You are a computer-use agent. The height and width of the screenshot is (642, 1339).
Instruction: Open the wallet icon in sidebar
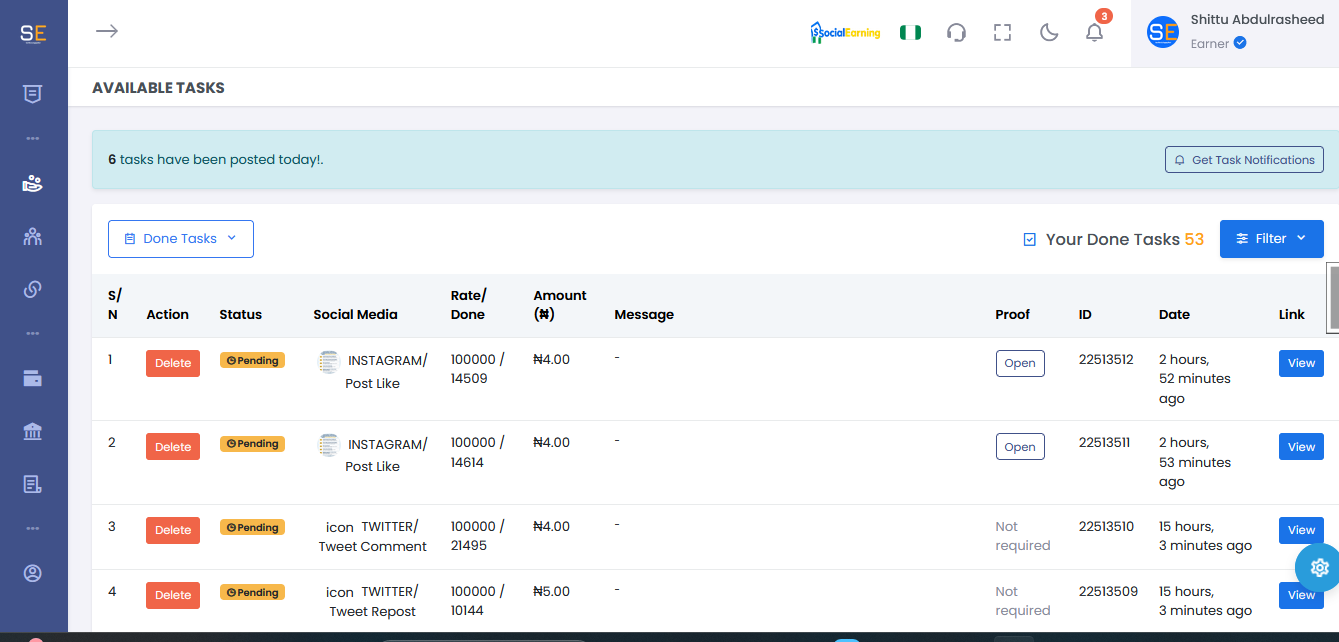[33, 379]
